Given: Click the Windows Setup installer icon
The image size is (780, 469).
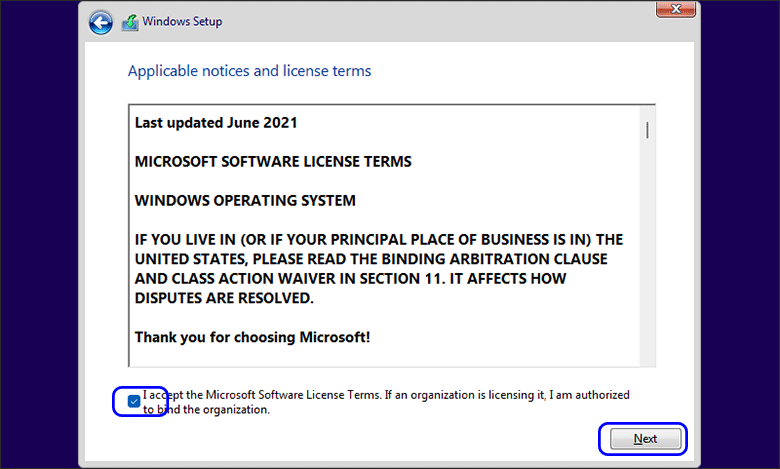Looking at the screenshot, I should [130, 22].
